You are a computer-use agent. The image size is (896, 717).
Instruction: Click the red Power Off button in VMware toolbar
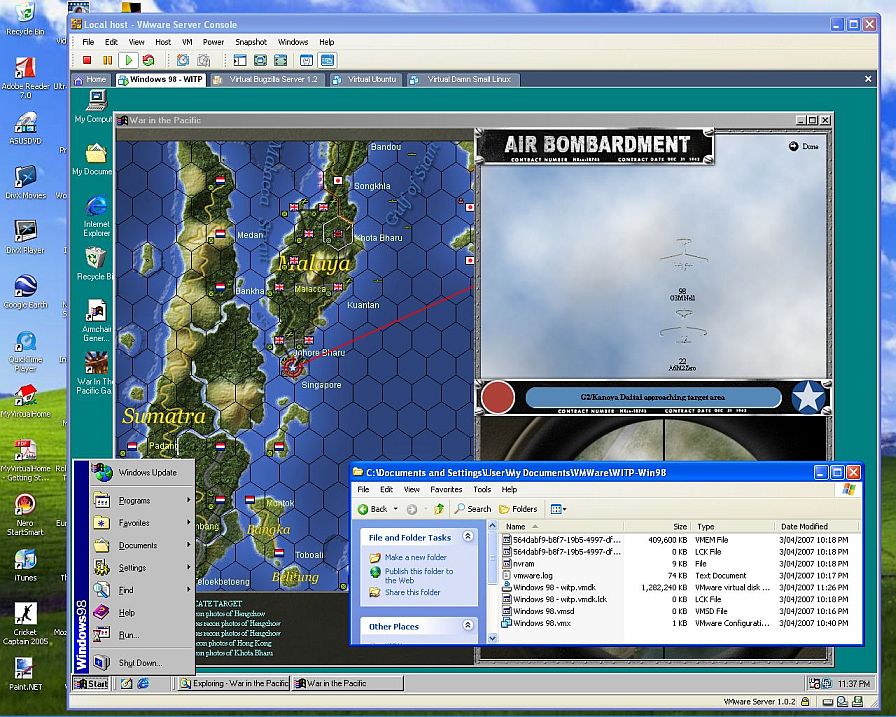(88, 61)
